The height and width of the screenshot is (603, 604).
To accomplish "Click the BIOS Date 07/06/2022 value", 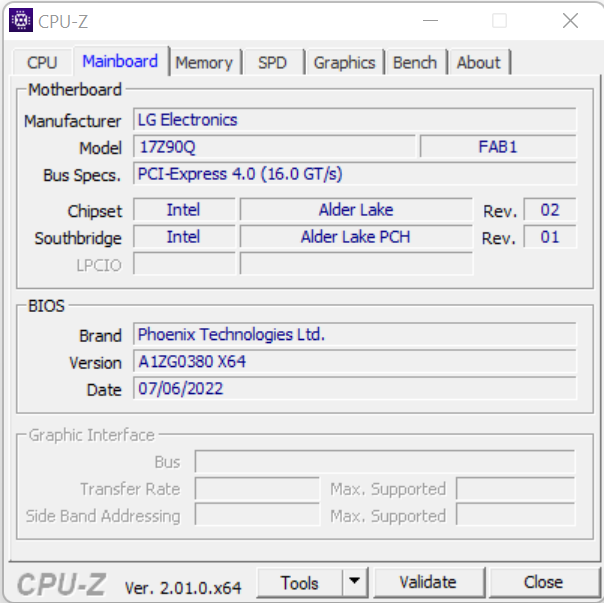I will pyautogui.click(x=355, y=388).
